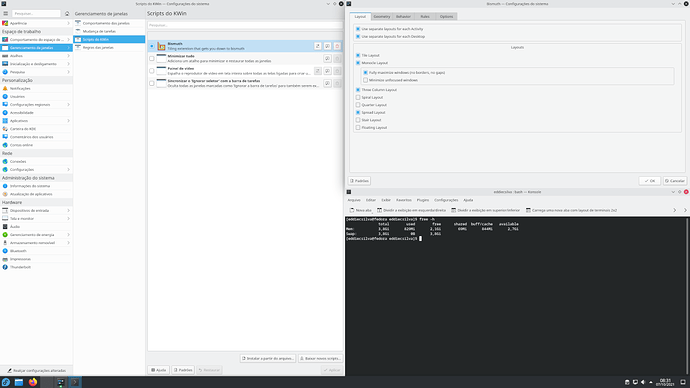
Task: Show info about Sincronizar 'Ignorar seletor' script
Action: (327, 83)
